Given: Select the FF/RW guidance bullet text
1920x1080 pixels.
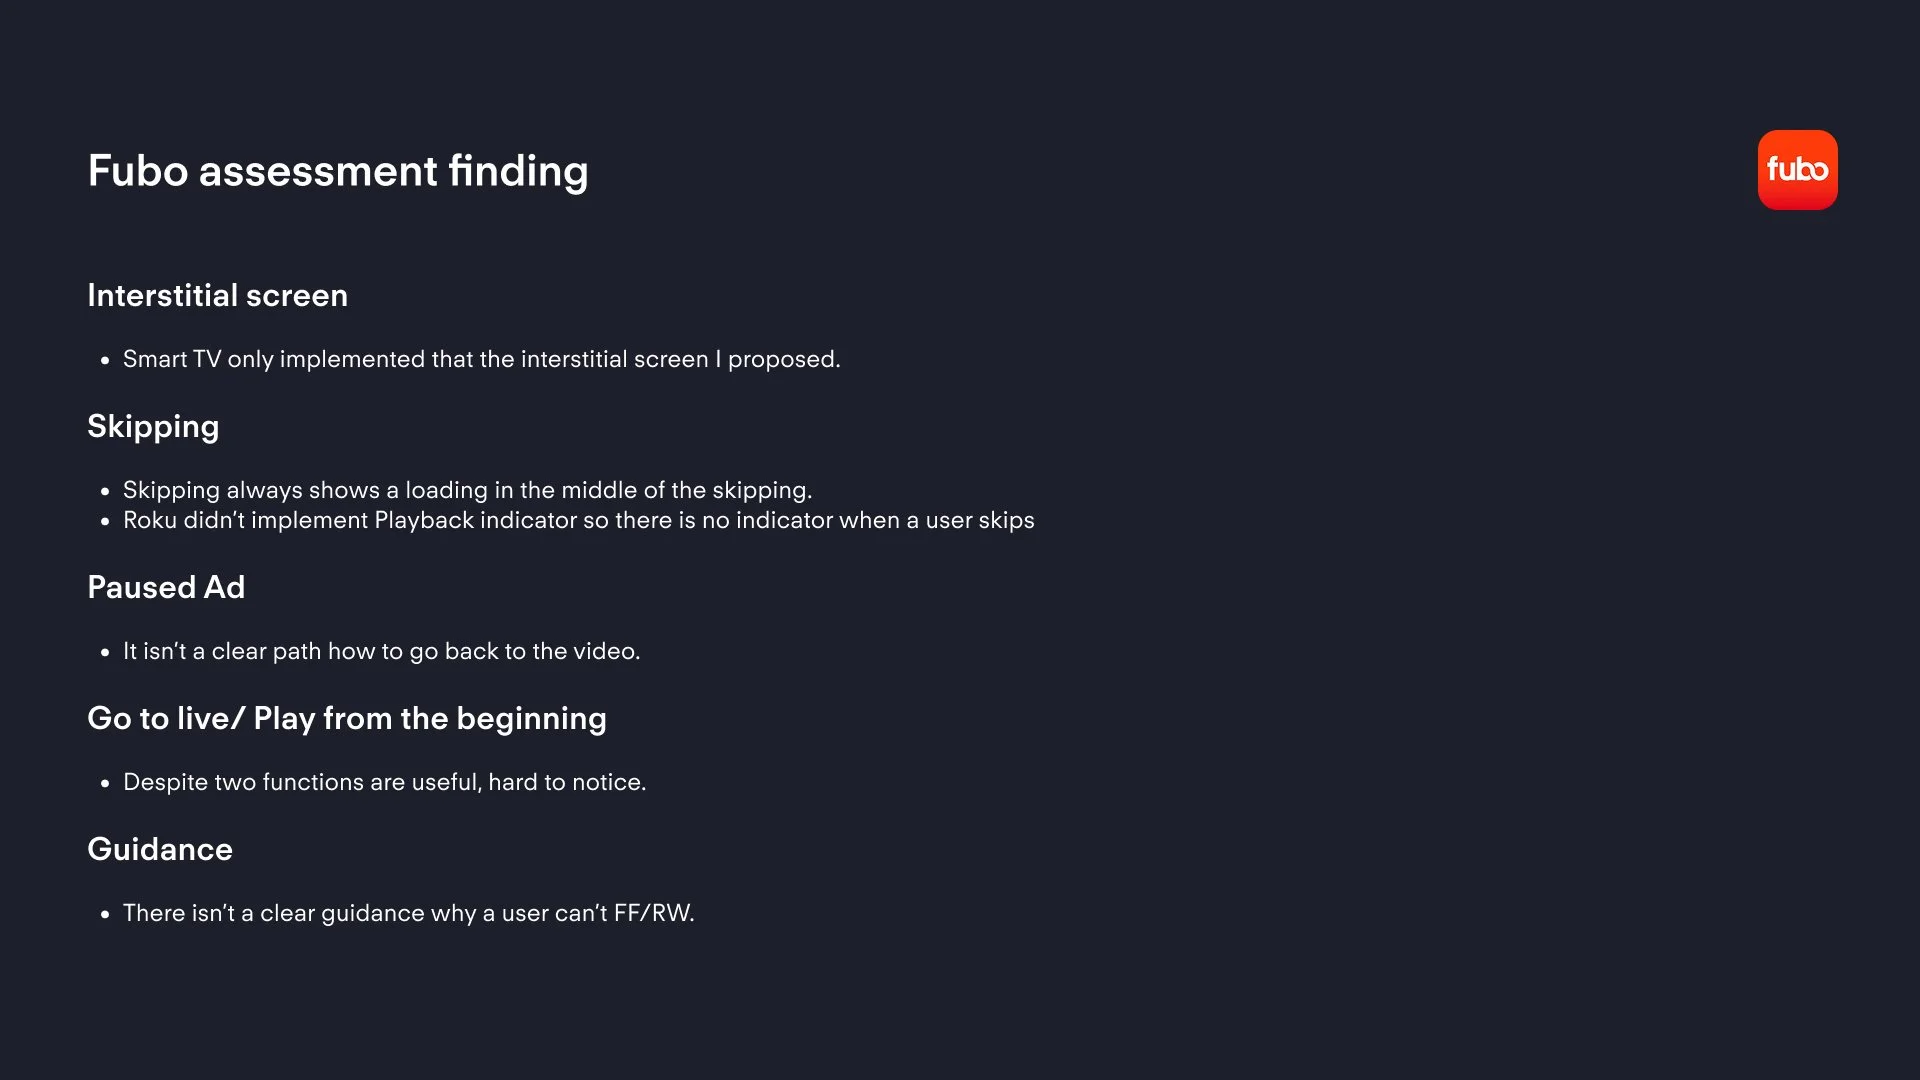Looking at the screenshot, I should point(409,913).
